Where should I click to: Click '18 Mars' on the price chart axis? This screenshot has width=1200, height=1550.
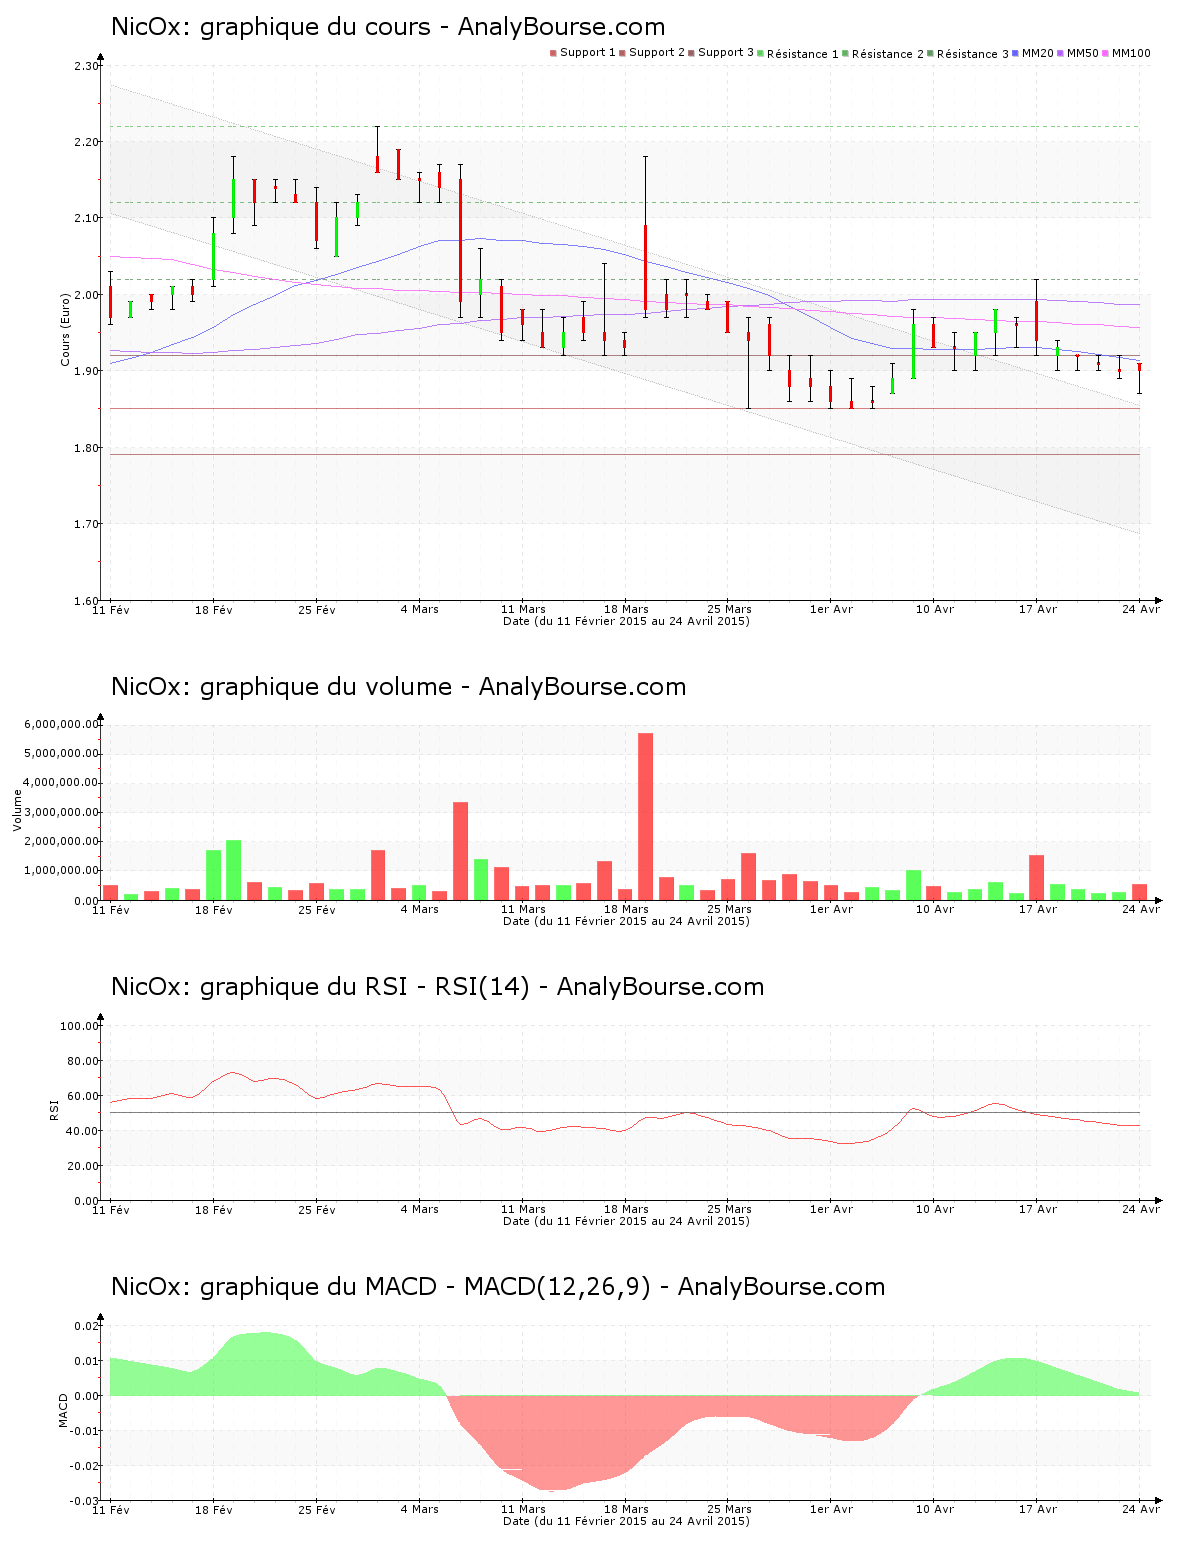point(626,609)
